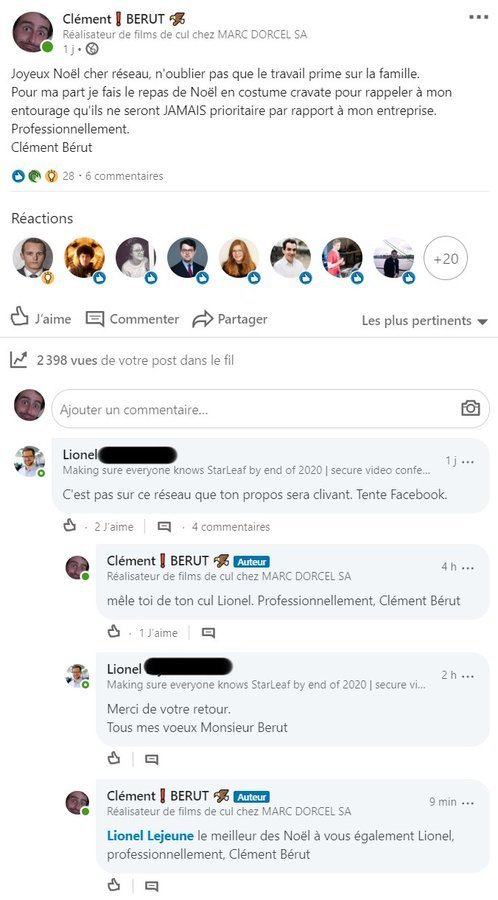Click reply icon under 'mêle toi de ton cul' comment
Screen dimensions: 498x900
point(208,633)
